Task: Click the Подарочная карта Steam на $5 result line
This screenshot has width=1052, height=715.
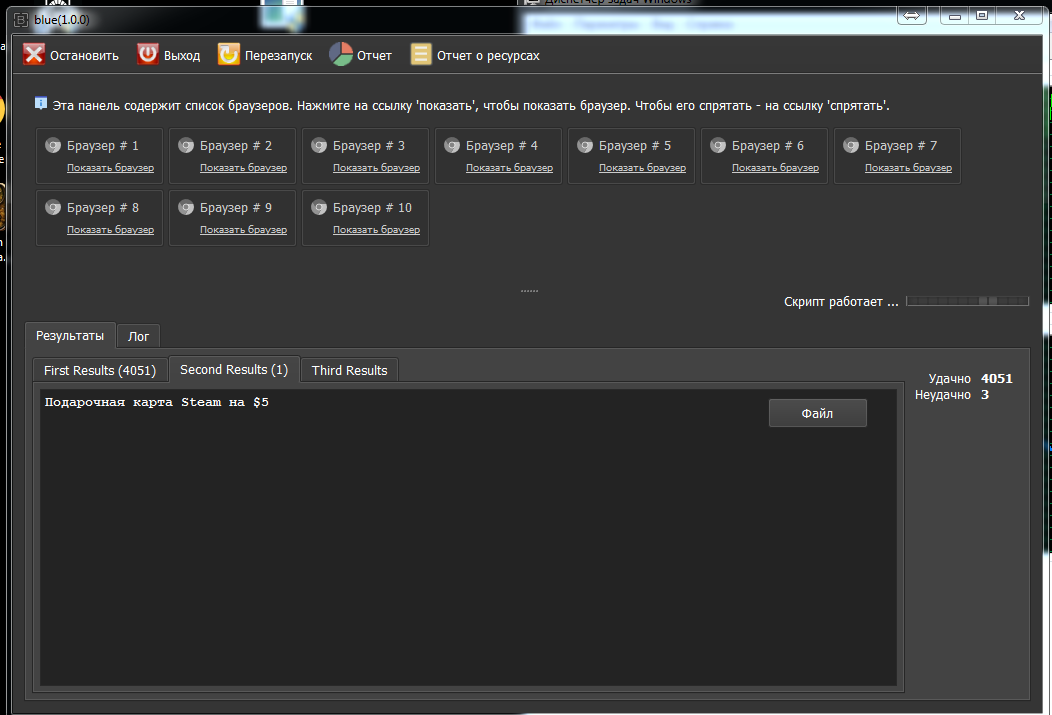Action: [x=156, y=402]
